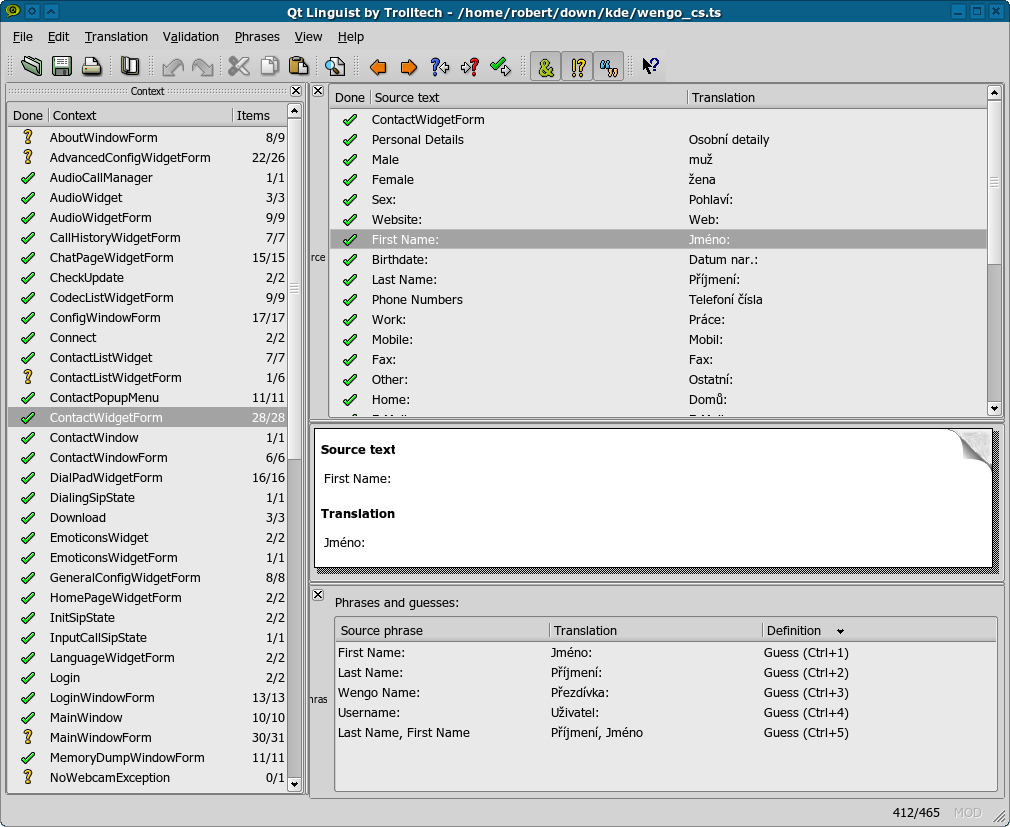The height and width of the screenshot is (827, 1010).
Task: Go to previous item with left arrow
Action: tap(378, 67)
